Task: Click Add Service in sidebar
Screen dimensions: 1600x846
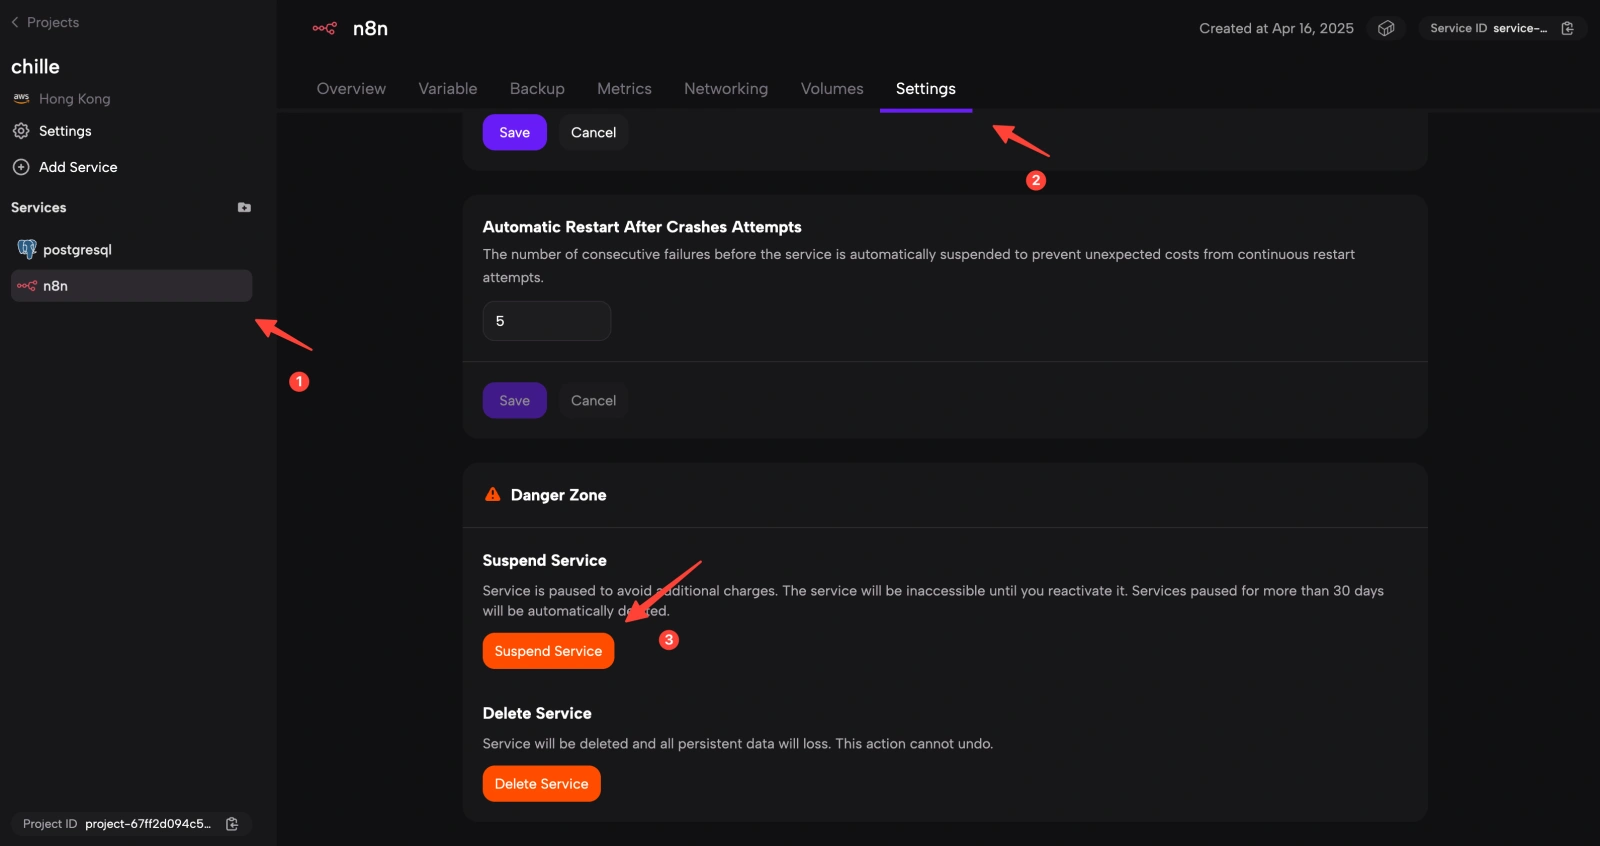Action: (x=78, y=167)
